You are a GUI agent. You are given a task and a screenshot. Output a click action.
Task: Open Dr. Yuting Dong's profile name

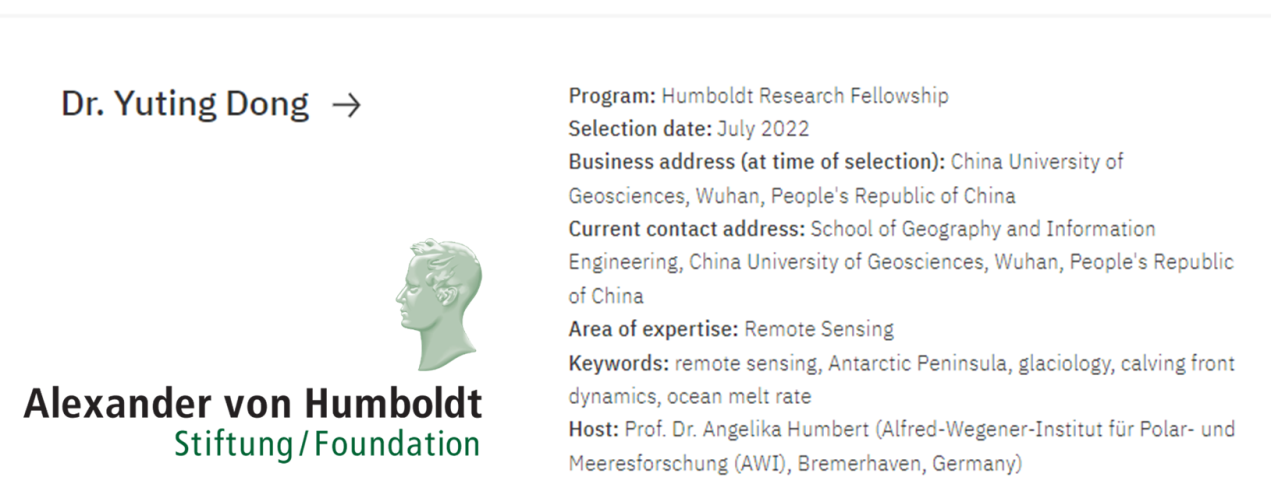coord(185,104)
